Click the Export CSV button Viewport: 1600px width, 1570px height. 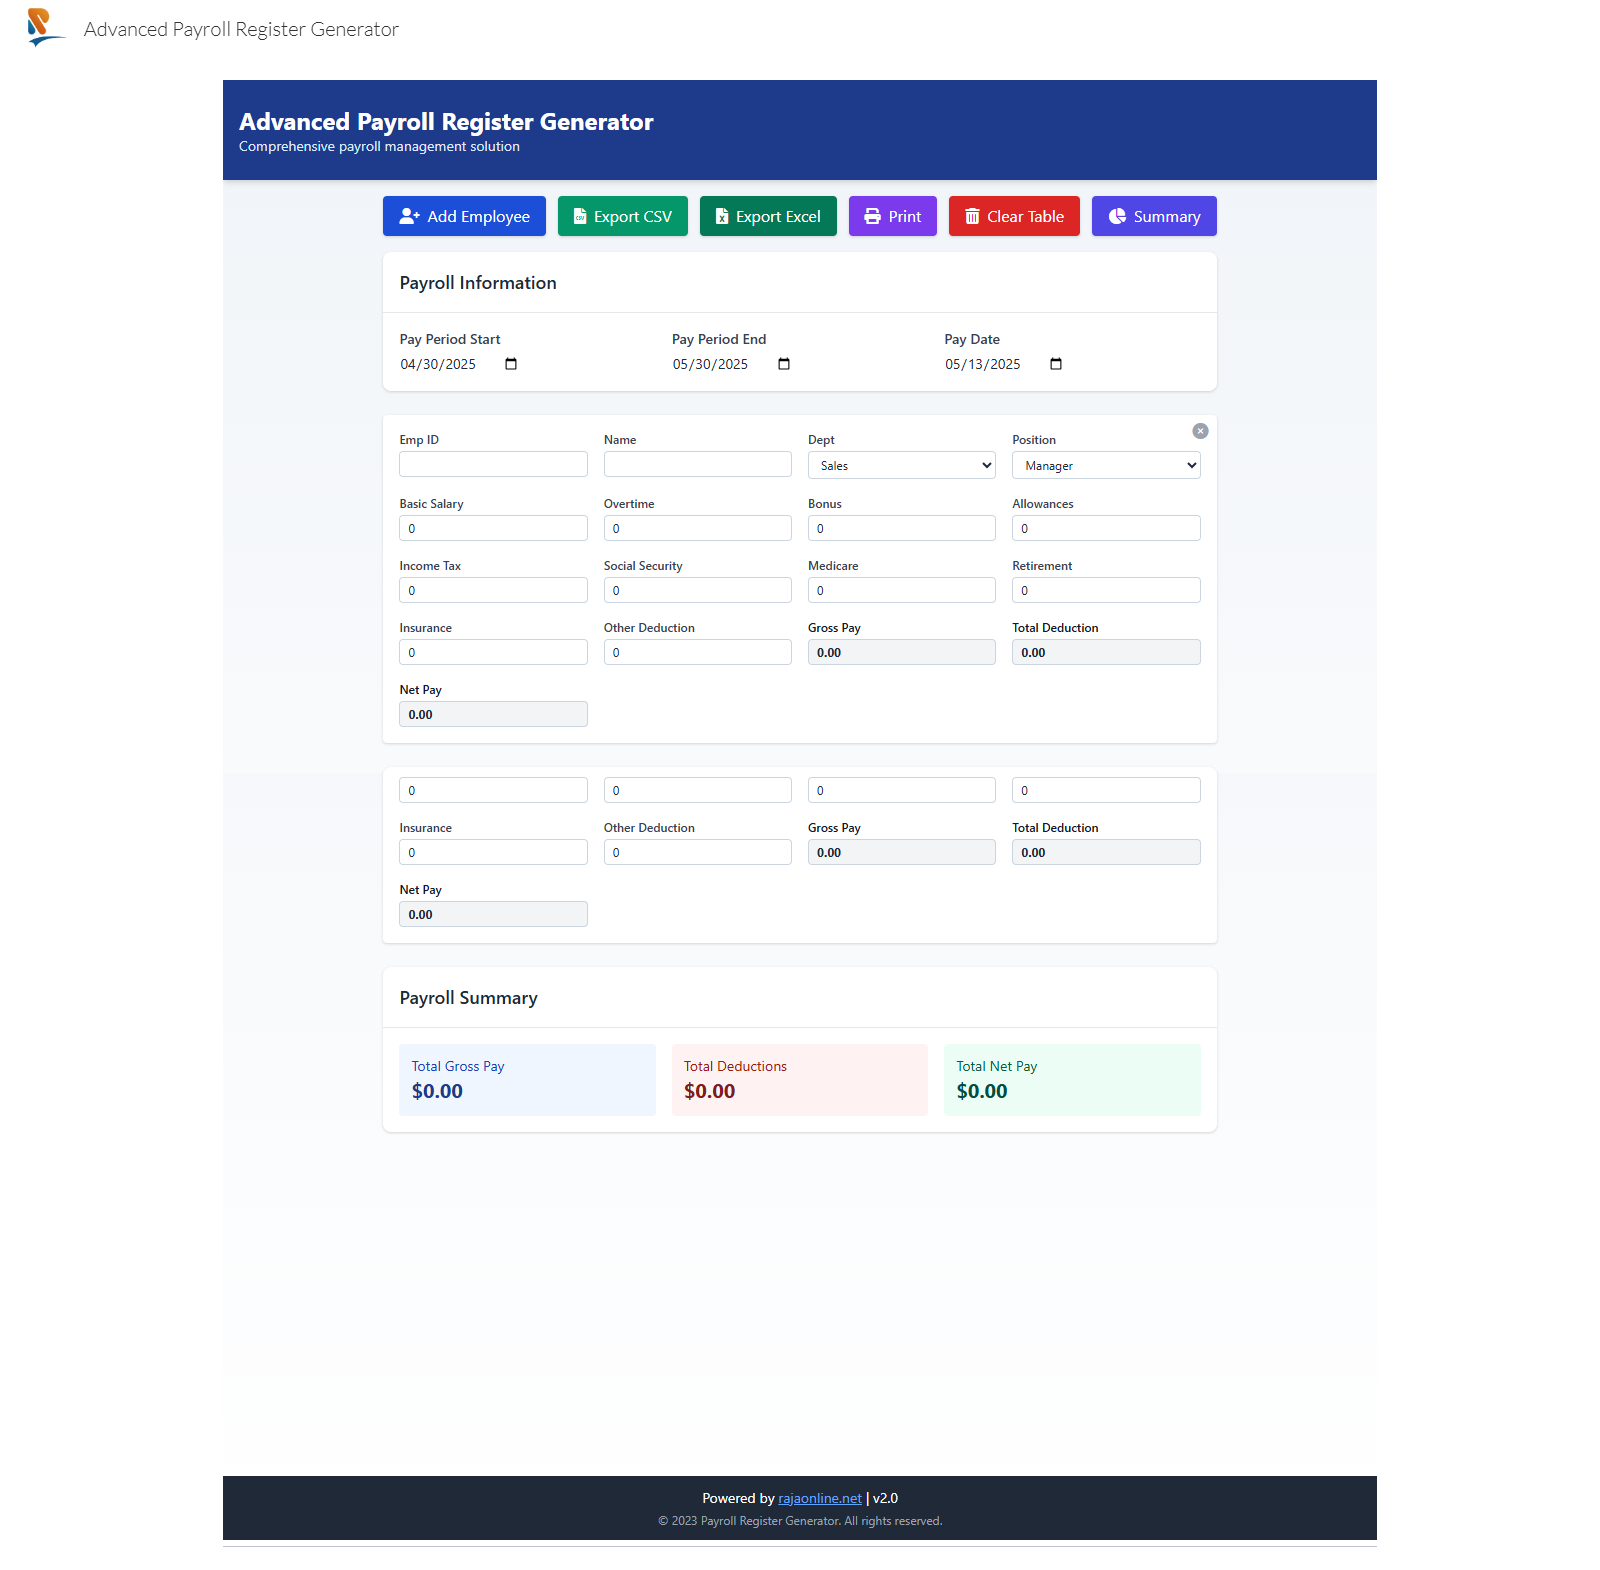[x=623, y=216]
